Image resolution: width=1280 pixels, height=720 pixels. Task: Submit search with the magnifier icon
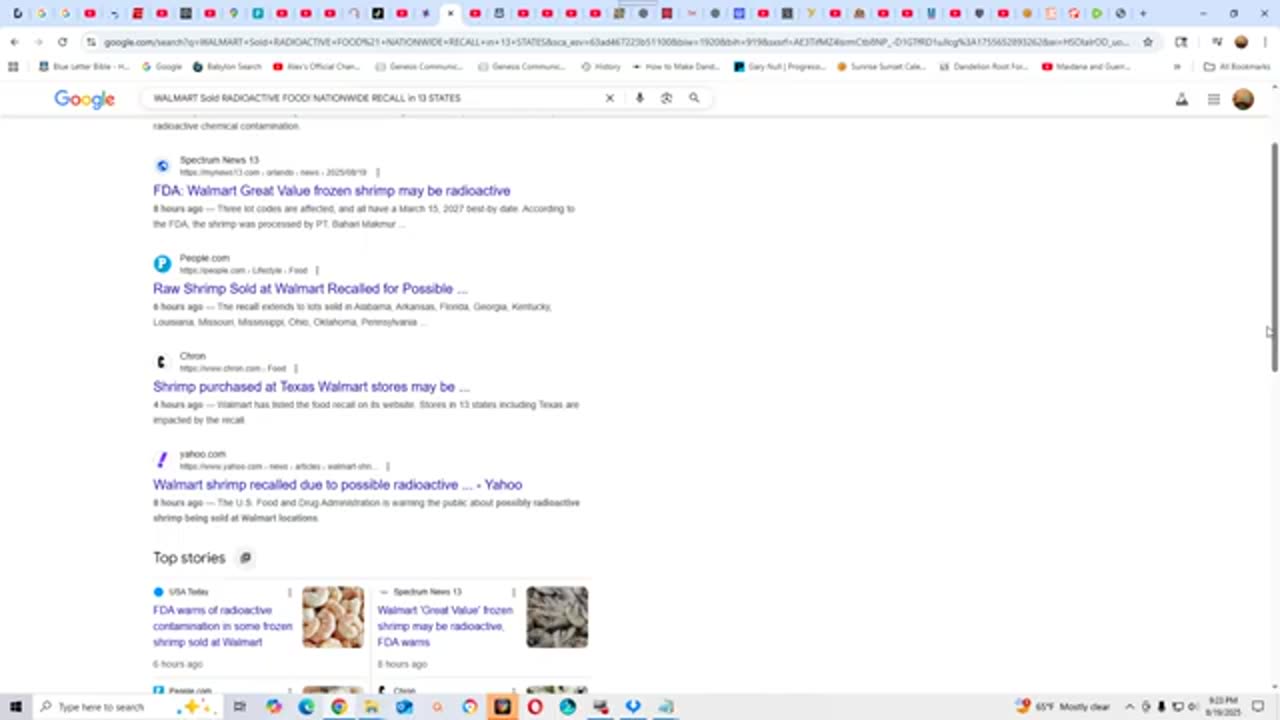(694, 98)
